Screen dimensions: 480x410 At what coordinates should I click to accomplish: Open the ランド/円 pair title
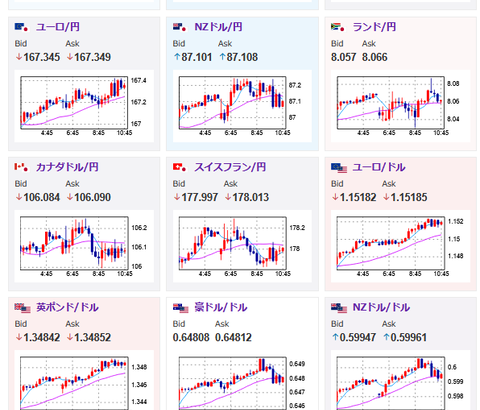click(374, 27)
